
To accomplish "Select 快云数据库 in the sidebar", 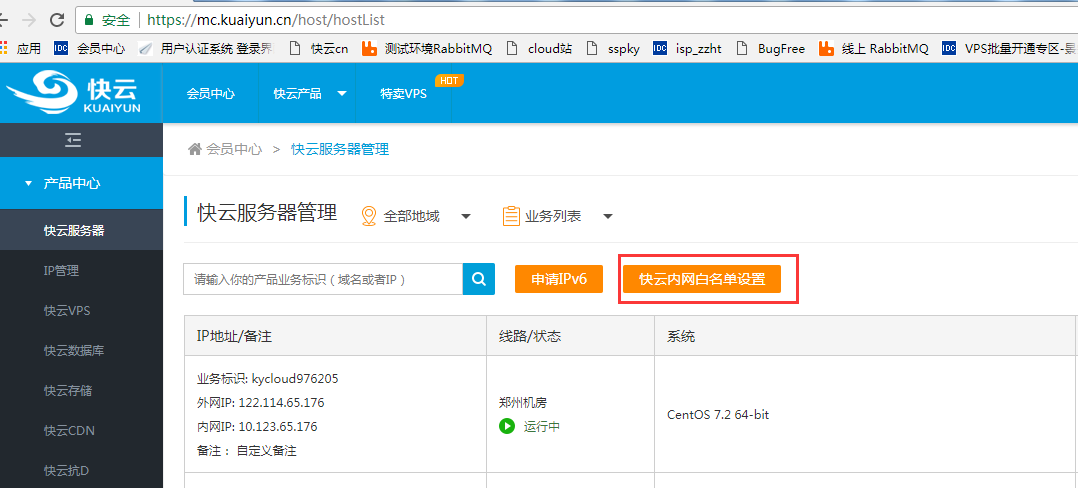I will [x=74, y=350].
